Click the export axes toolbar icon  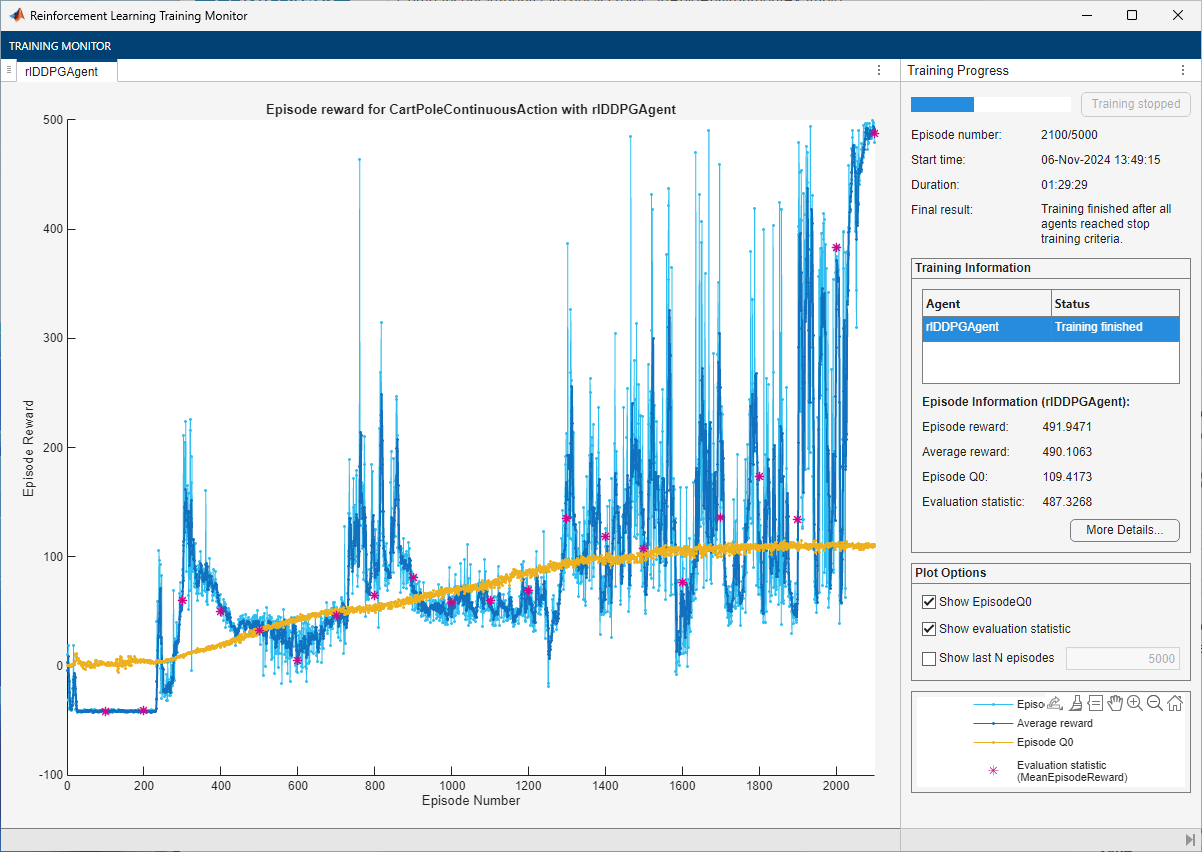click(1054, 703)
